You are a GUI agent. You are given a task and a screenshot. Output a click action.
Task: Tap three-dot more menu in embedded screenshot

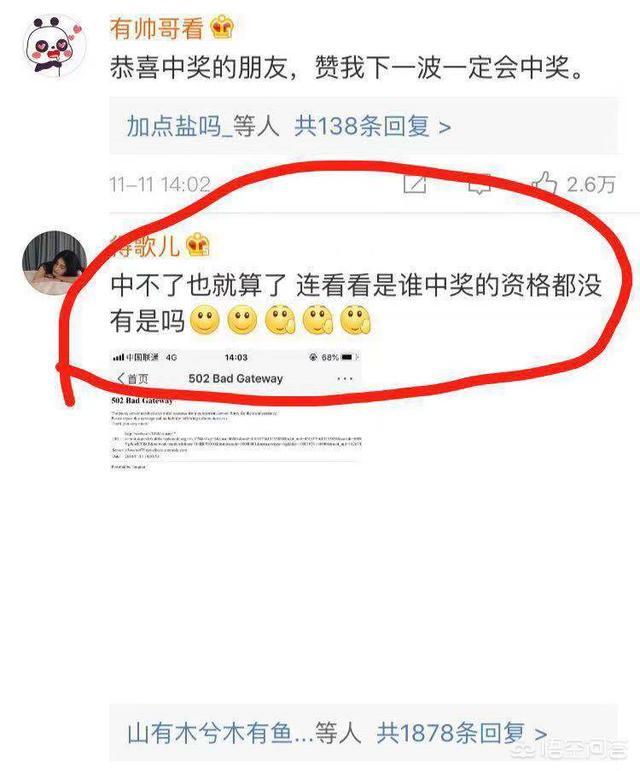click(x=345, y=379)
